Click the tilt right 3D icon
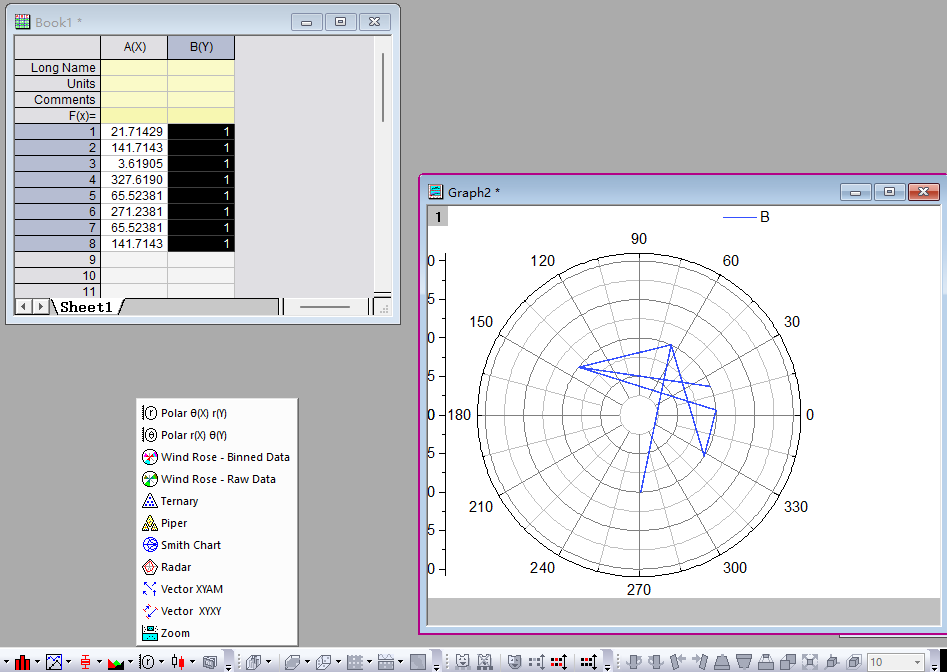 pos(700,662)
